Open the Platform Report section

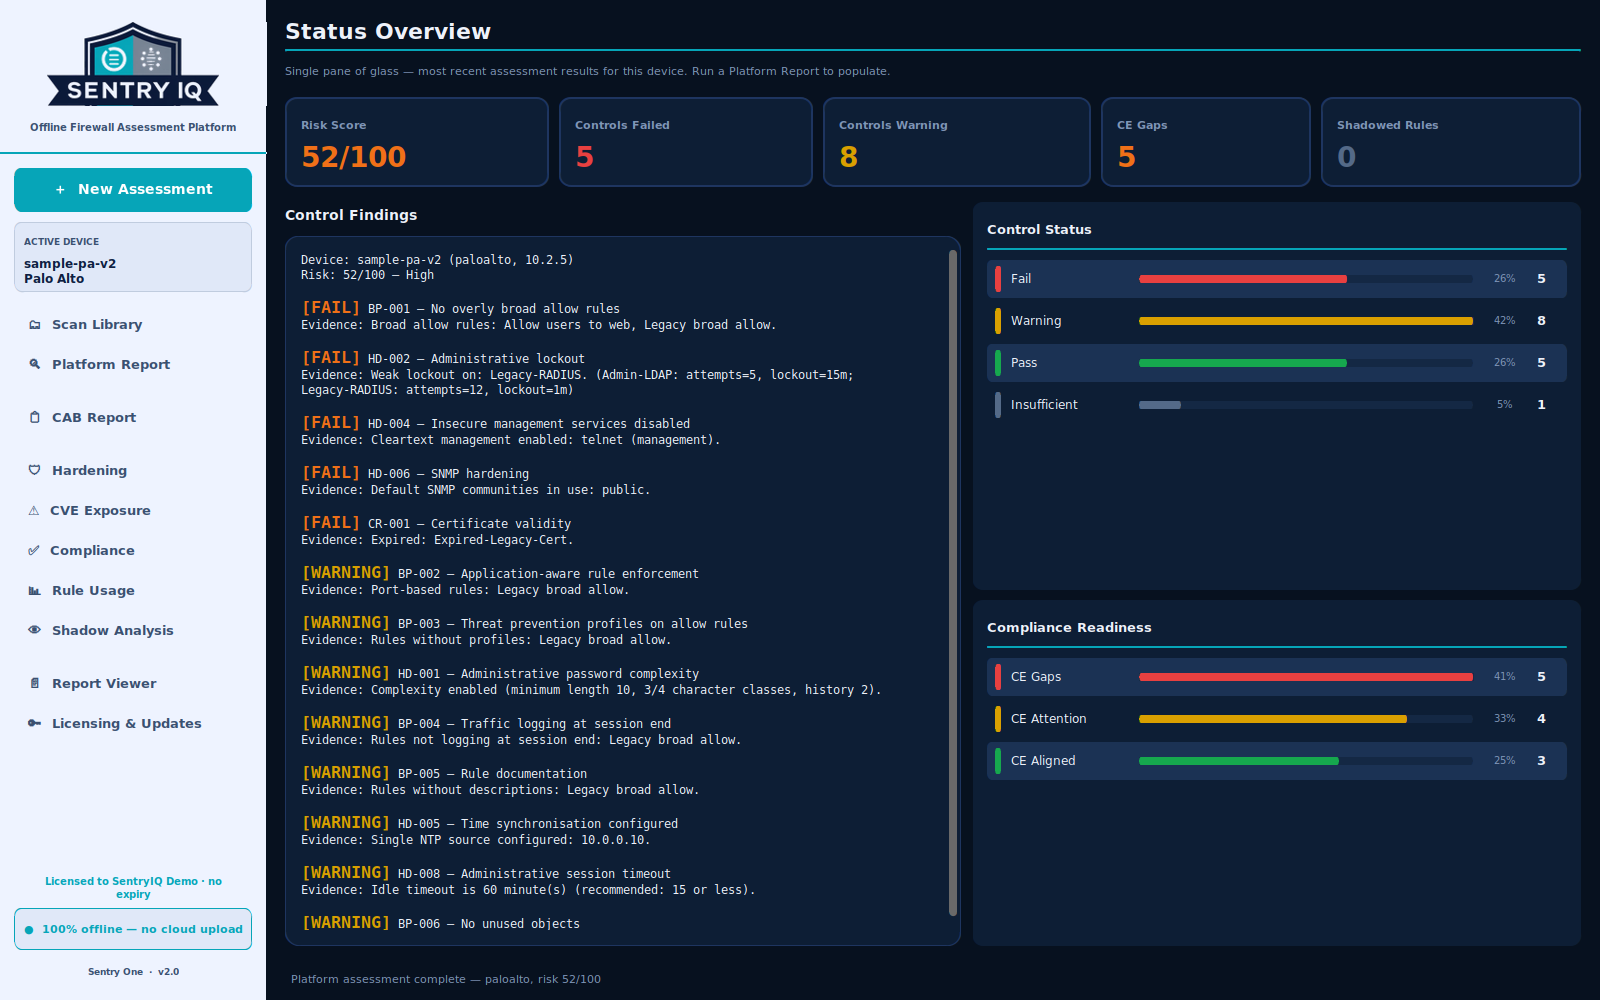click(x=133, y=365)
